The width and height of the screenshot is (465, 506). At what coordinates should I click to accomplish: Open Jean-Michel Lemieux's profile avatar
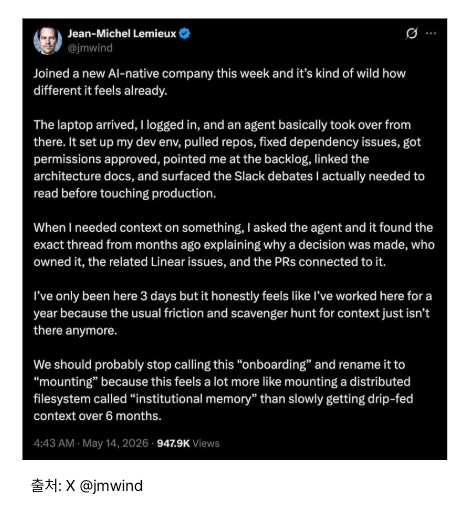coord(48,40)
